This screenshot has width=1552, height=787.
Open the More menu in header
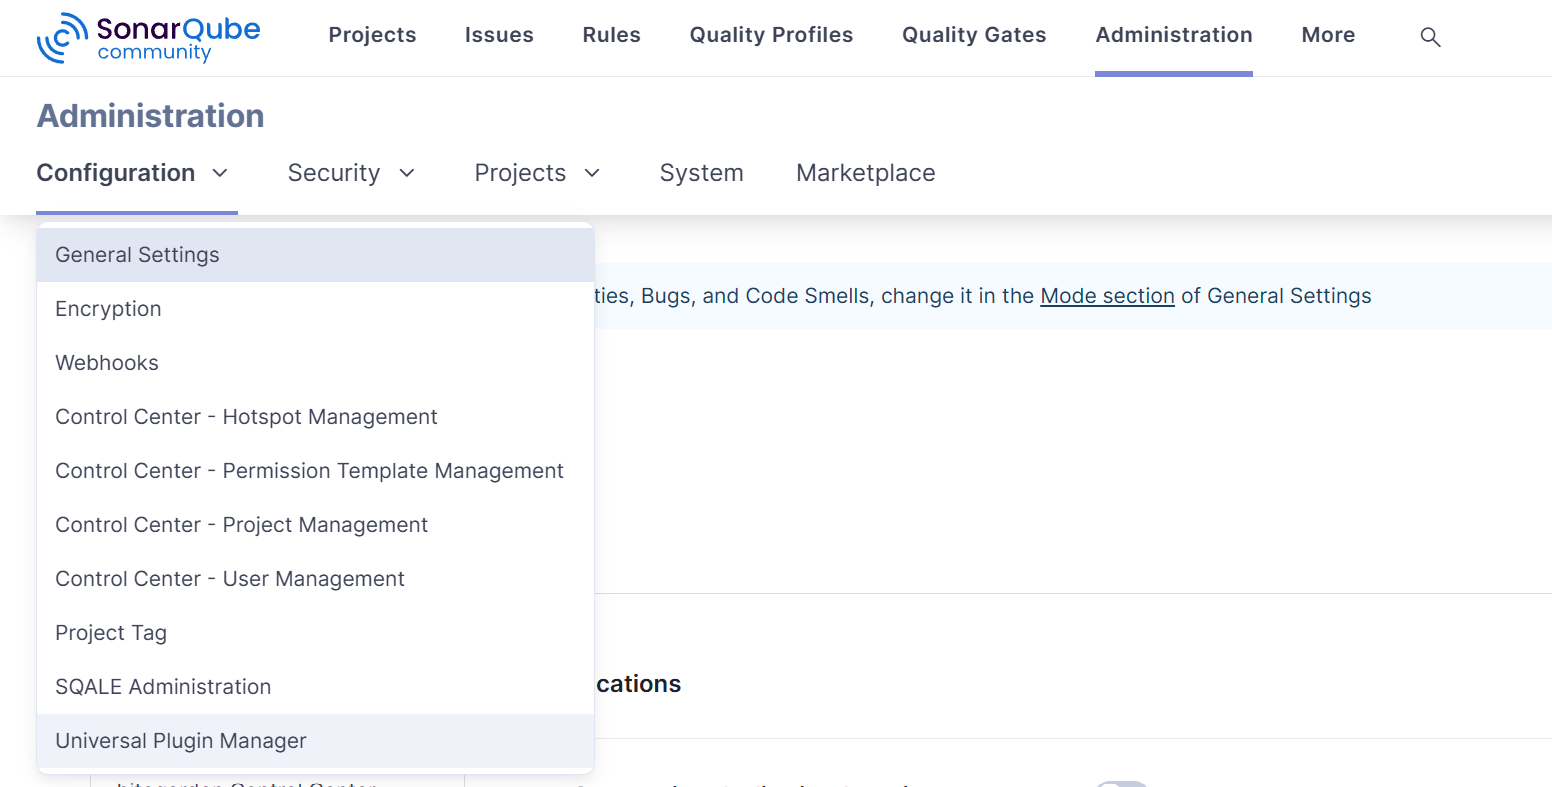tap(1328, 35)
